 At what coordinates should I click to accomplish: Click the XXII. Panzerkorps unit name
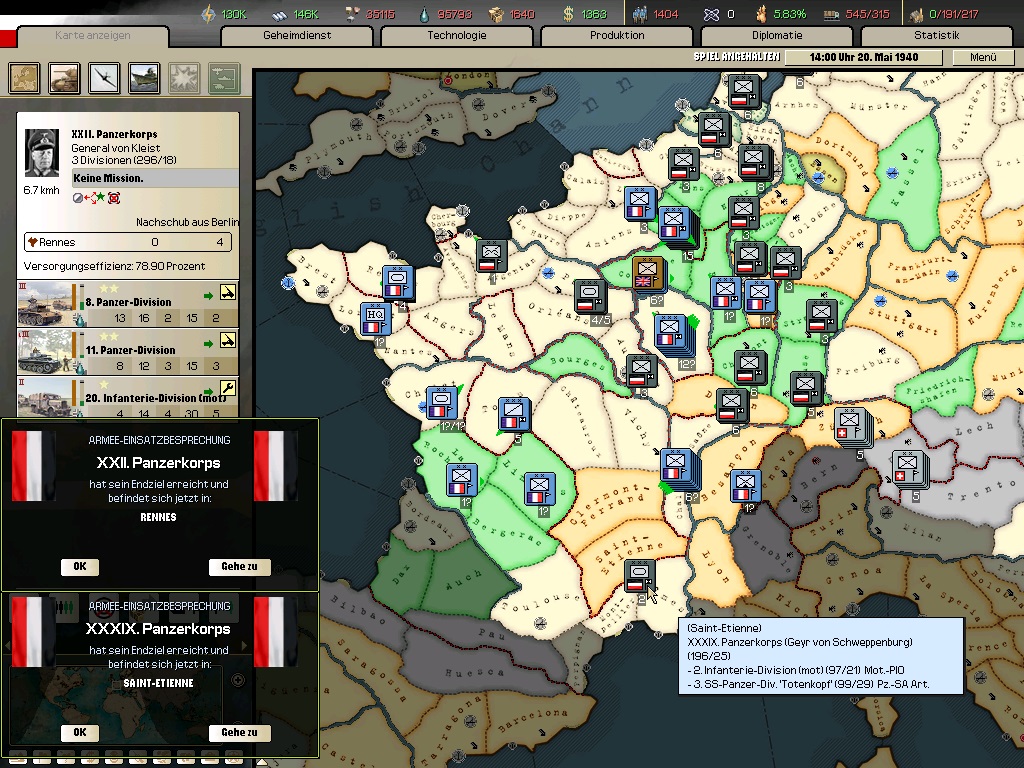[114, 134]
